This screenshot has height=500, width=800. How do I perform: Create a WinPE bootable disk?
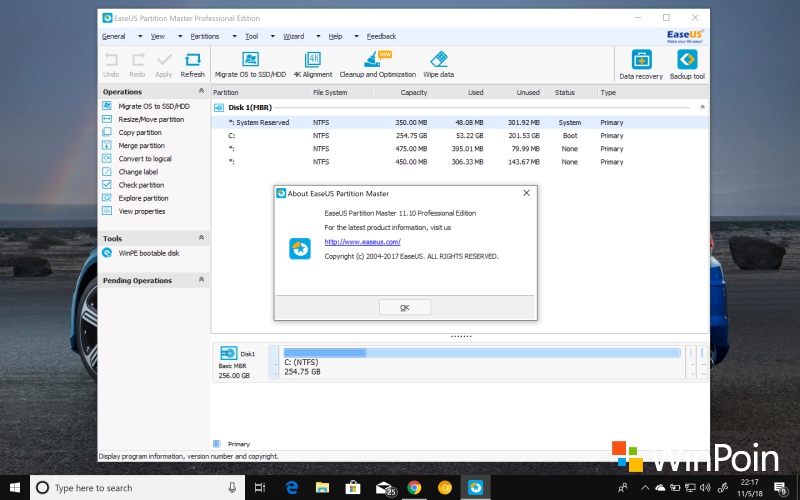click(148, 253)
